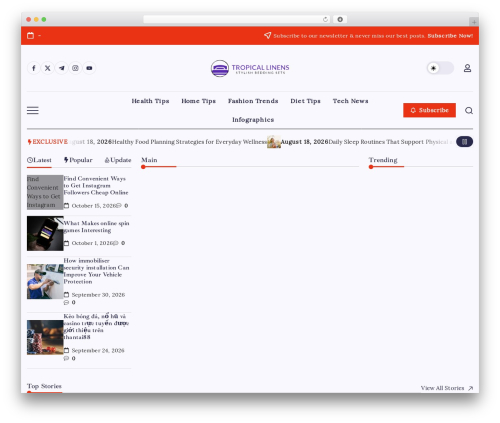Click the Top Stories heading
Image resolution: width=500 pixels, height=423 pixels.
(x=44, y=386)
